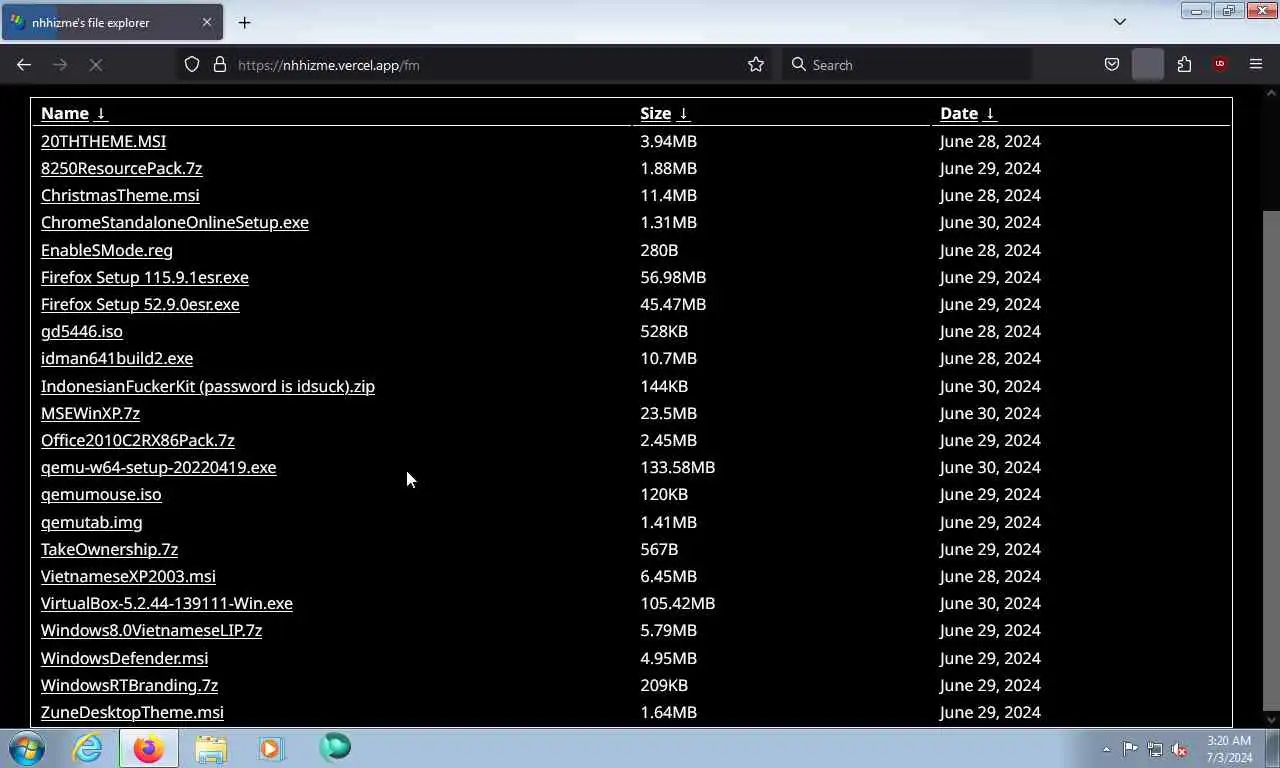Open the ChristmasTheme.msi link
Viewport: 1280px width, 768px height.
[120, 195]
